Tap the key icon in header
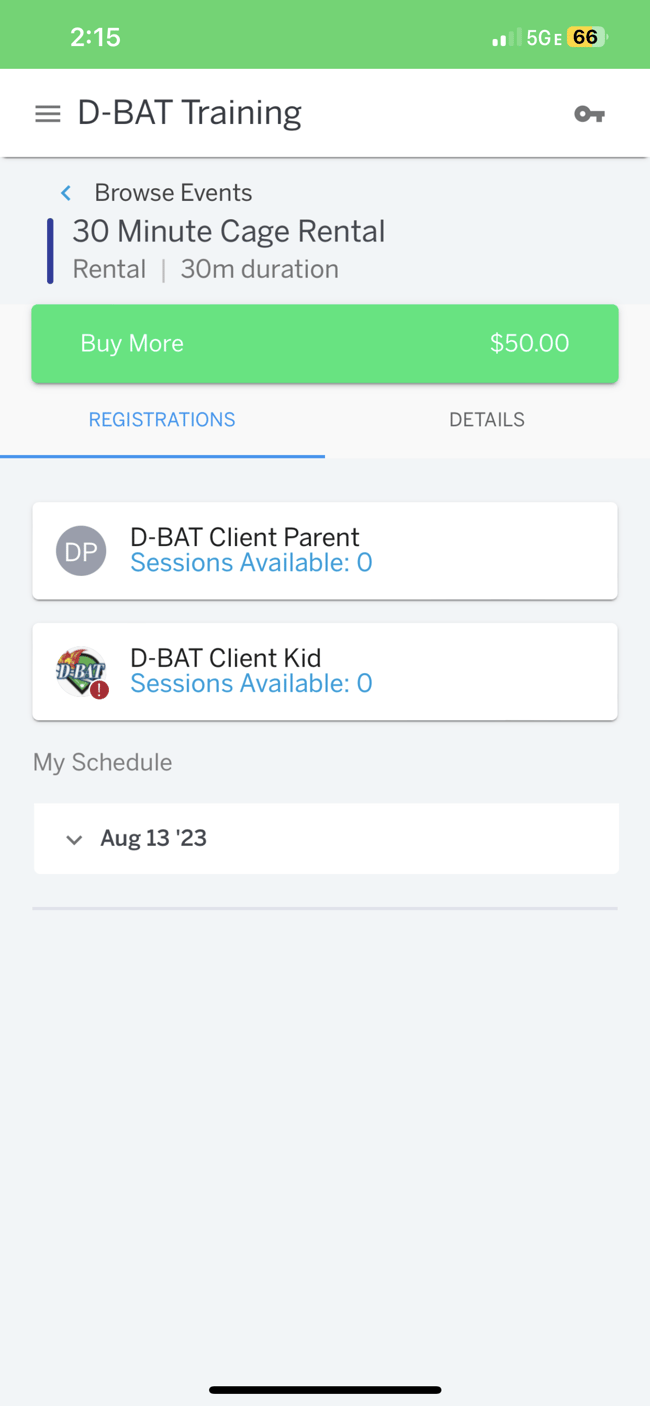Screen dimensions: 650x1406 (x=589, y=114)
